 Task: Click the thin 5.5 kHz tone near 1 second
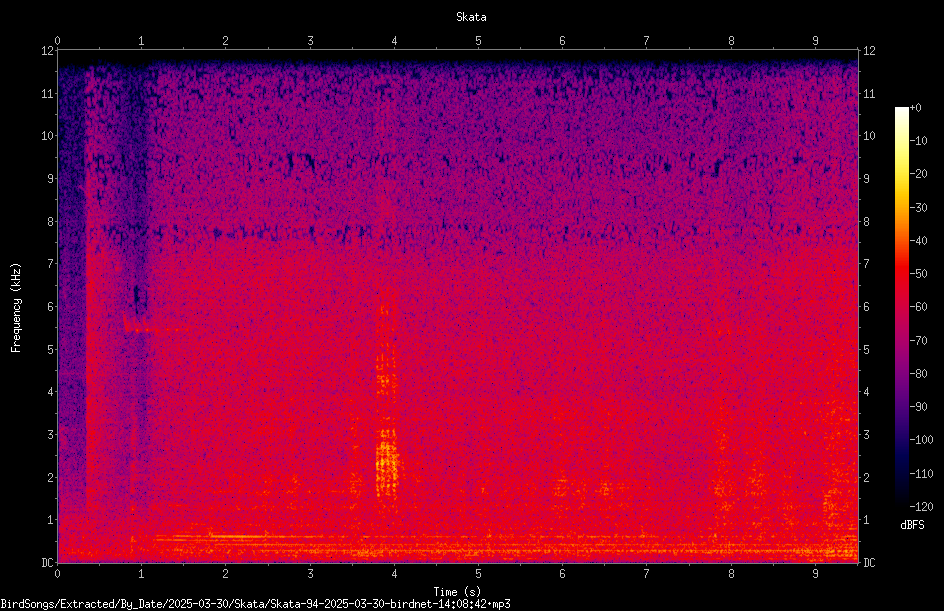[x=157, y=330]
